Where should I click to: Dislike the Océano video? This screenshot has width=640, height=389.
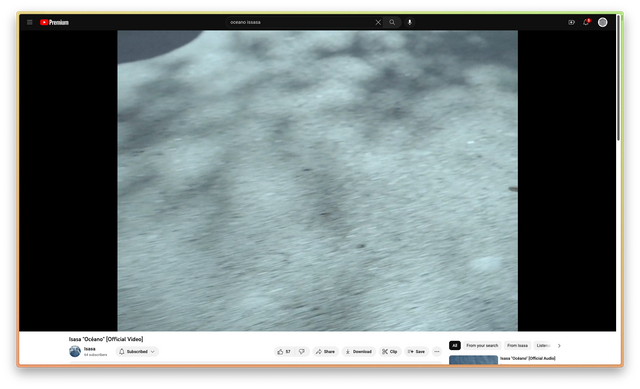(302, 351)
